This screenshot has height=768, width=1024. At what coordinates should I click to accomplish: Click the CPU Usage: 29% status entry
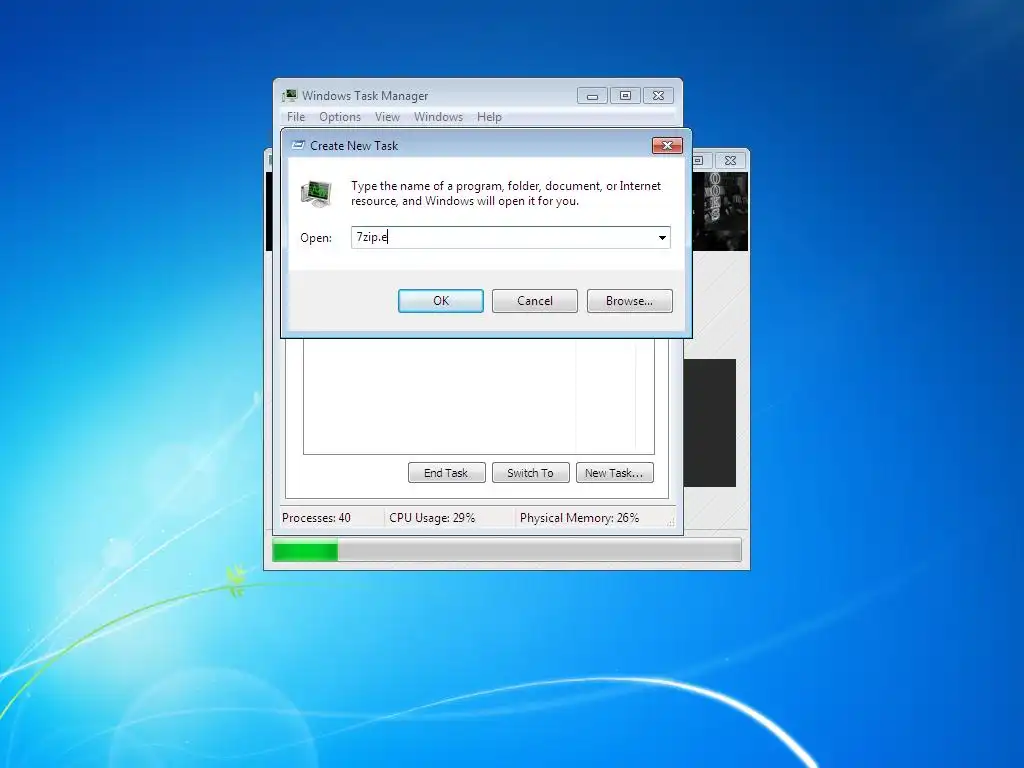coord(432,518)
